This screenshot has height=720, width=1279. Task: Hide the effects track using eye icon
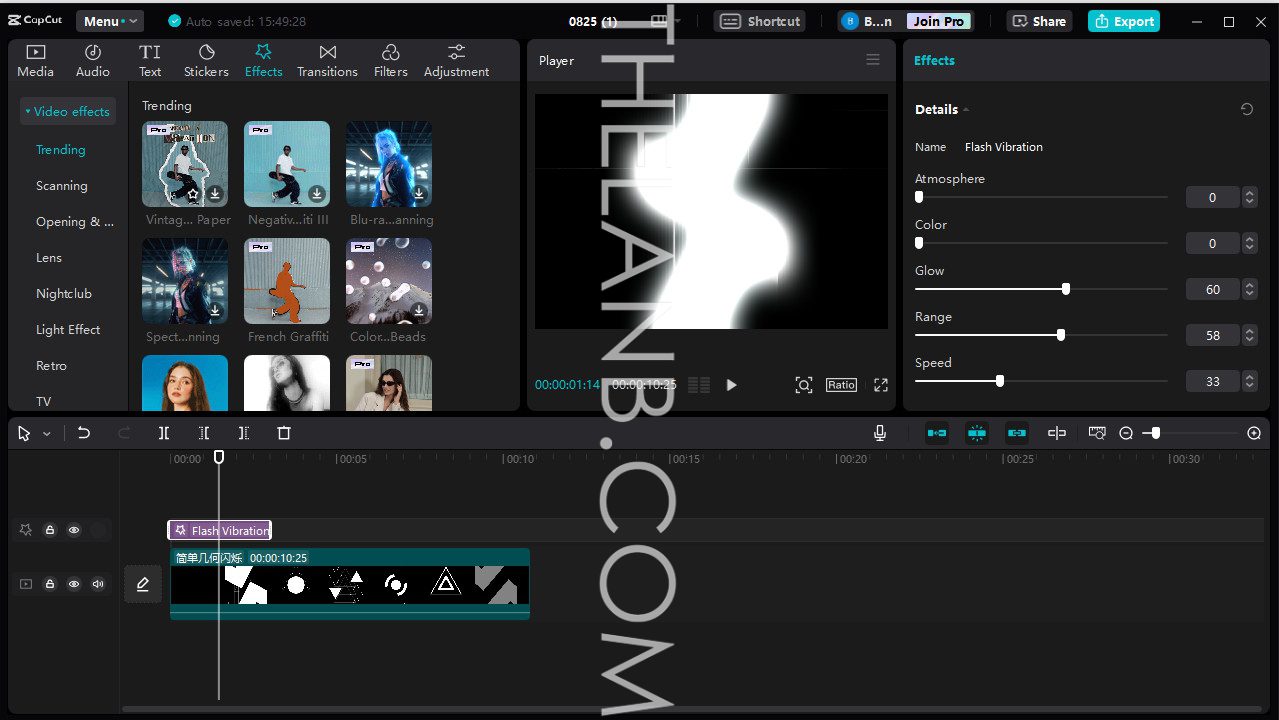coord(74,530)
